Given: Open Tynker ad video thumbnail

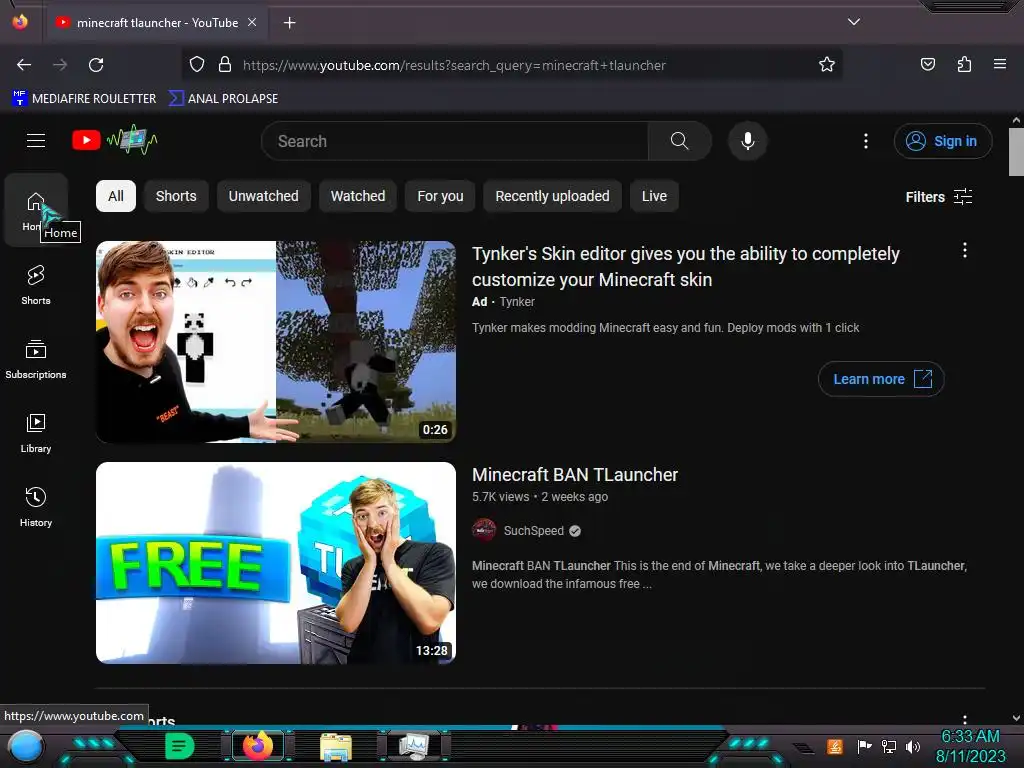Looking at the screenshot, I should (276, 342).
